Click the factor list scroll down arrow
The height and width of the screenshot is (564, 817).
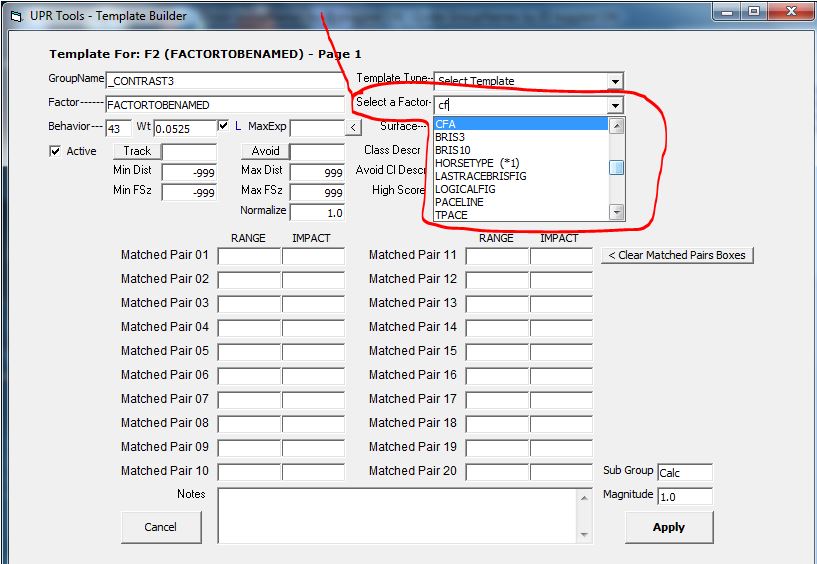[x=616, y=212]
